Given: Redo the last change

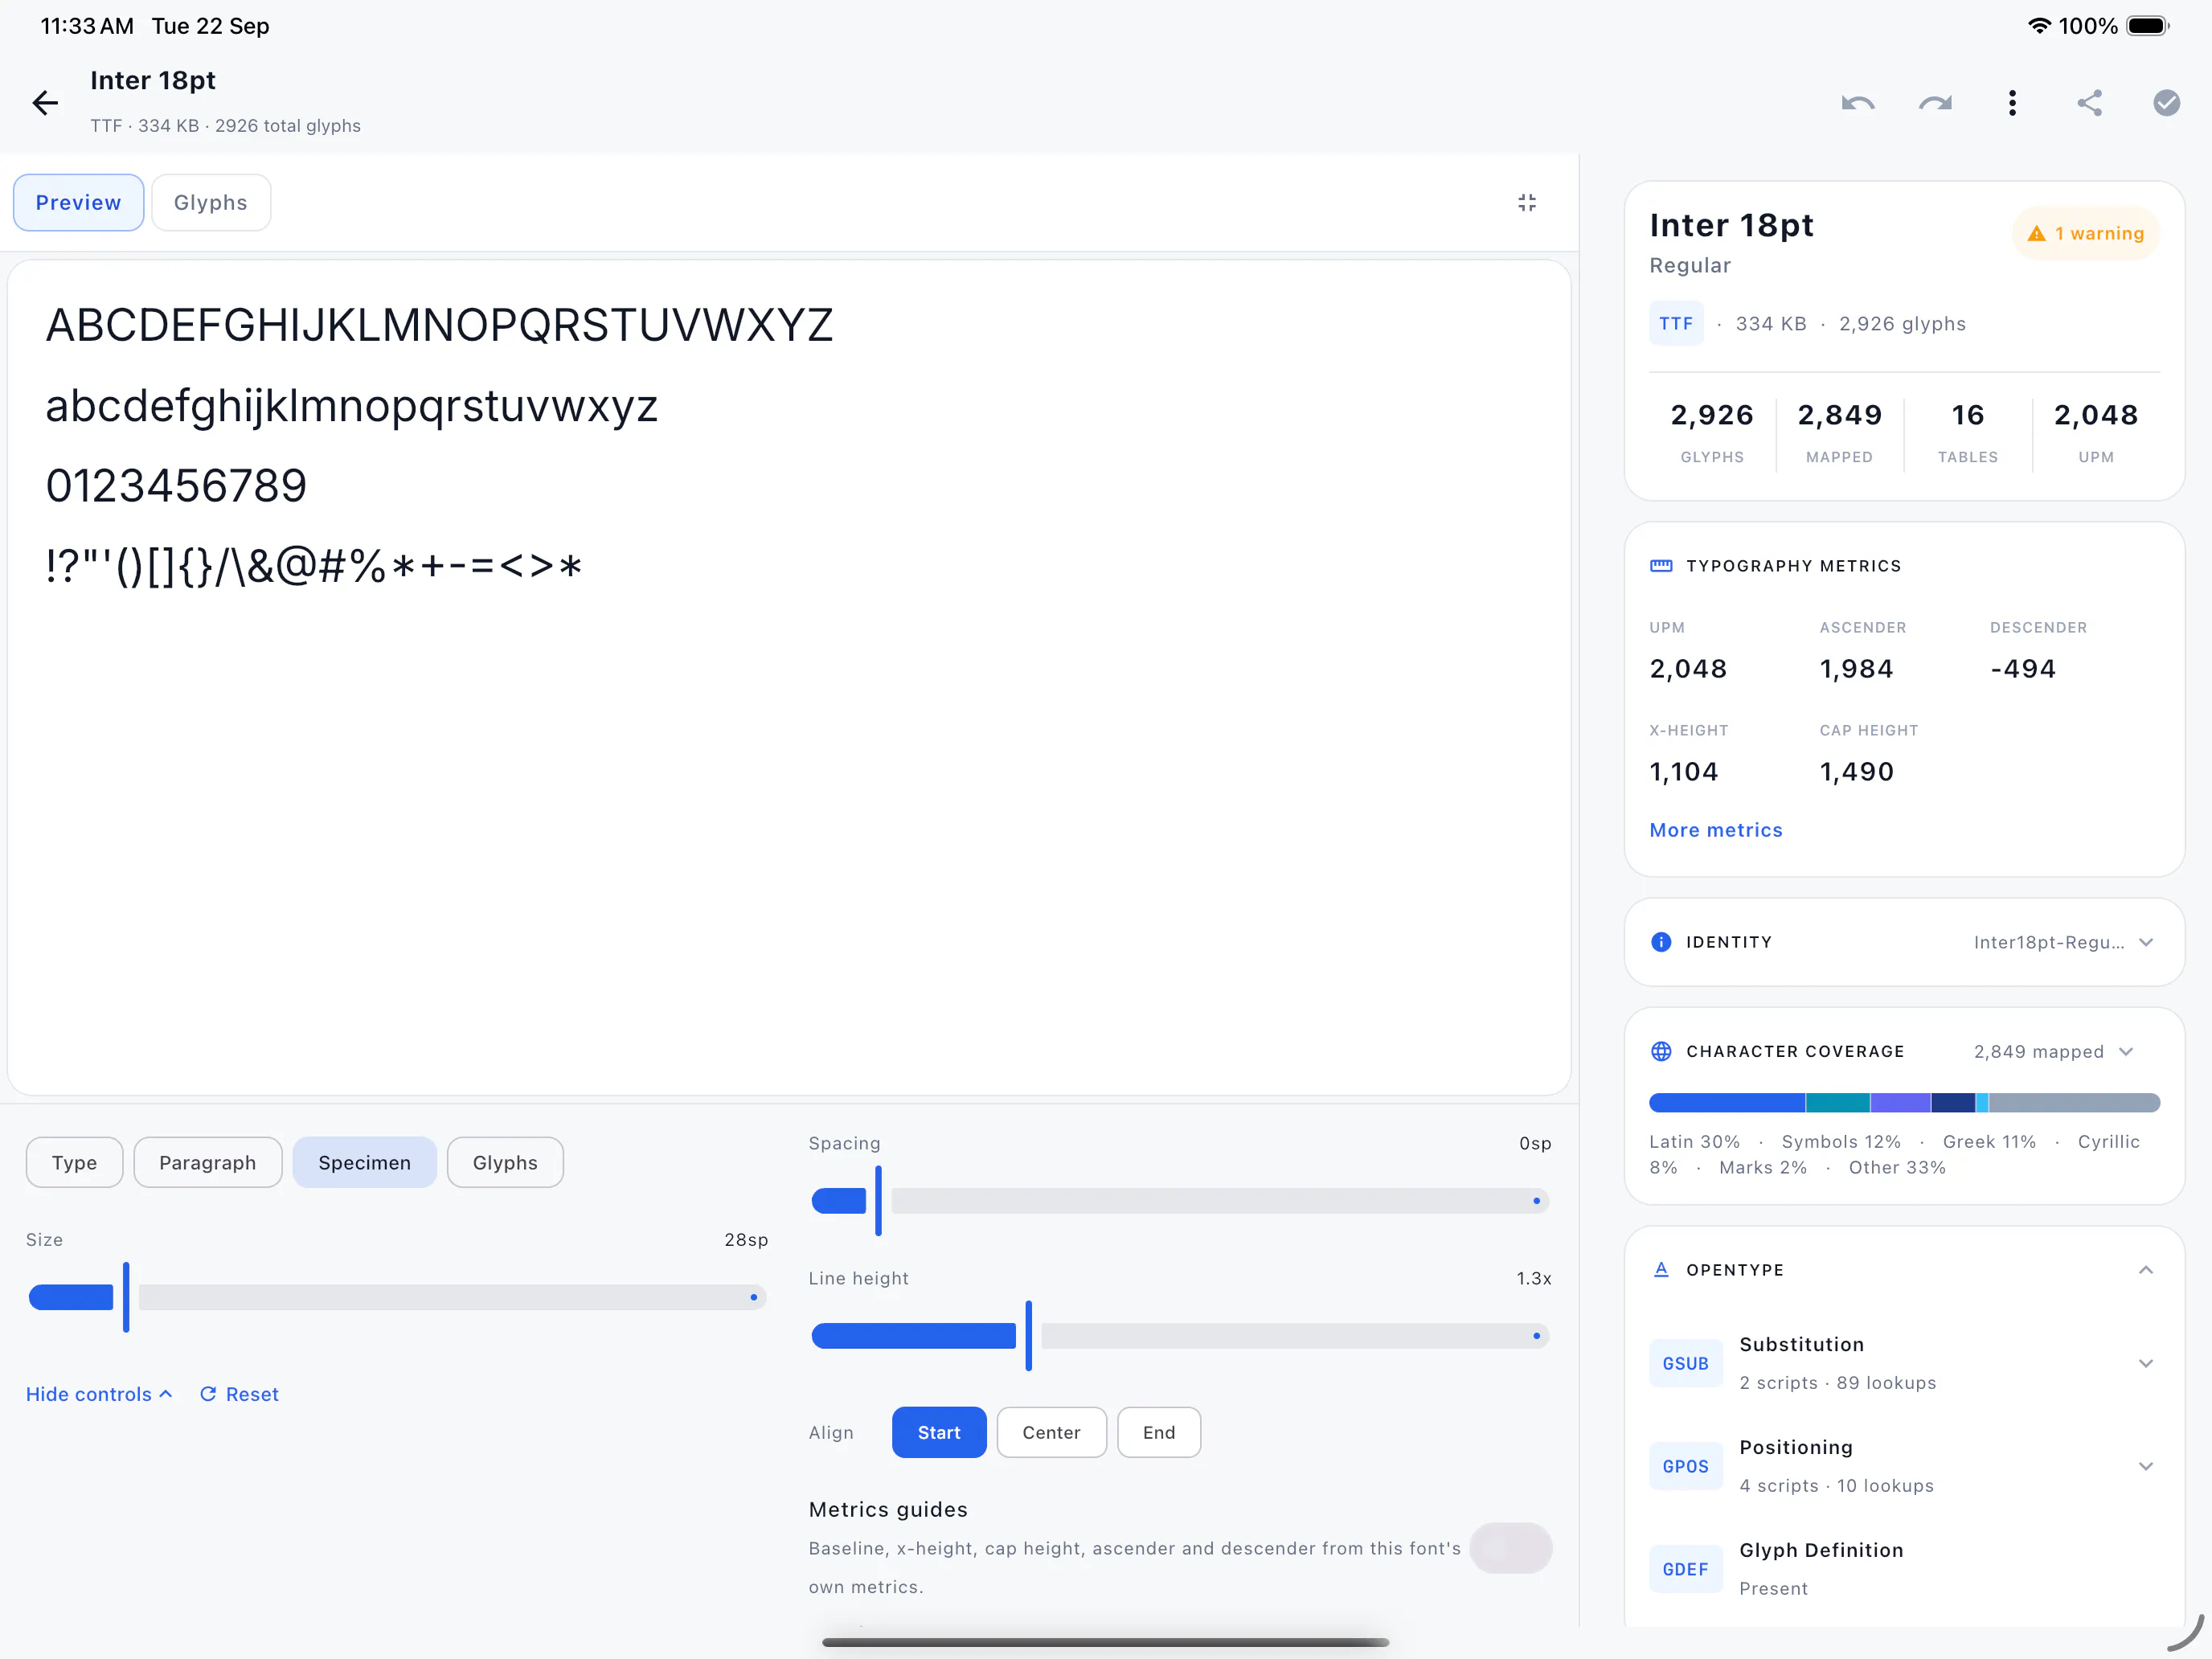Looking at the screenshot, I should 1935,103.
